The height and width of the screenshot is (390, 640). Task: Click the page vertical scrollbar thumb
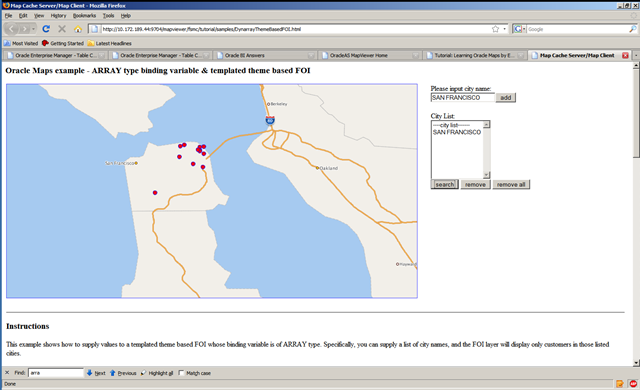636,113
